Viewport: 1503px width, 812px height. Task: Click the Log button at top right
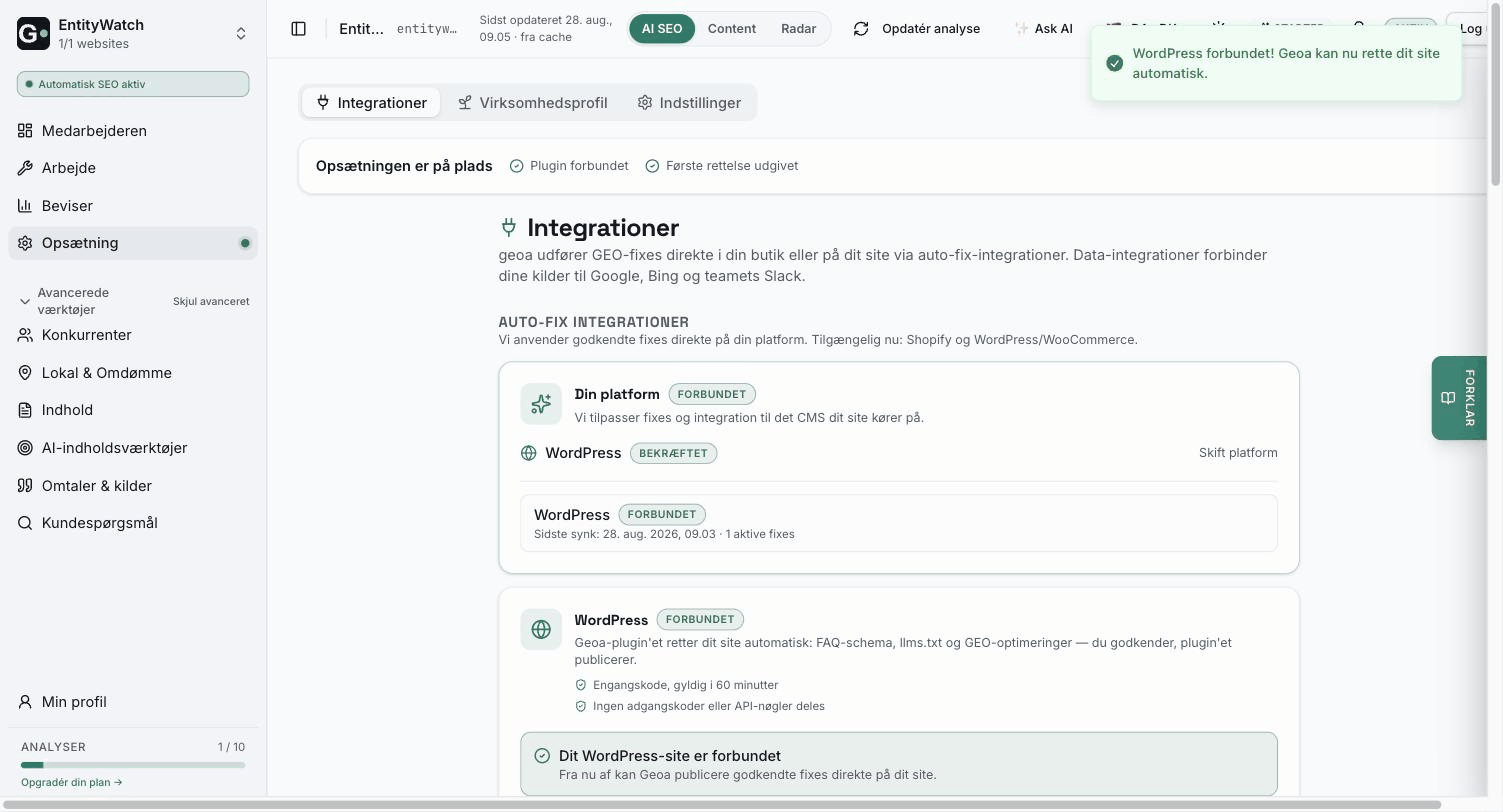[x=1470, y=29]
